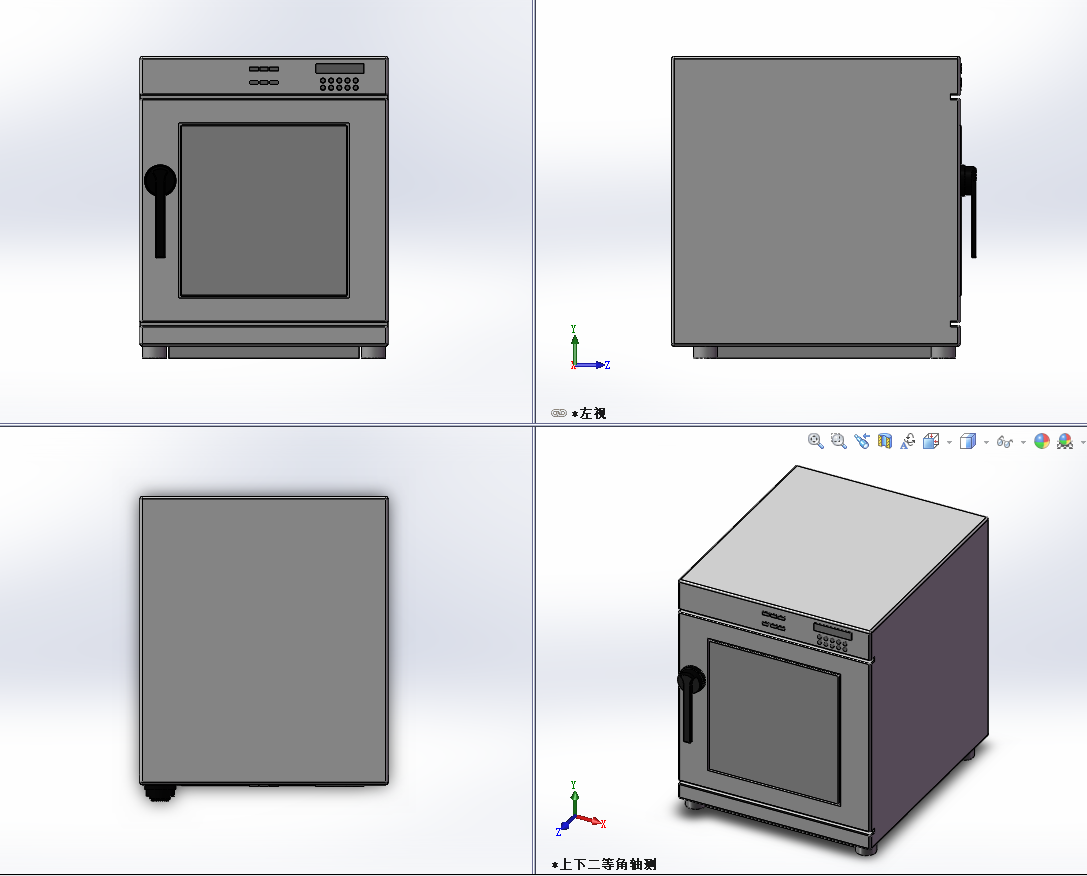Click keypad buttons on front view panel
The height and width of the screenshot is (876, 1087).
(339, 84)
